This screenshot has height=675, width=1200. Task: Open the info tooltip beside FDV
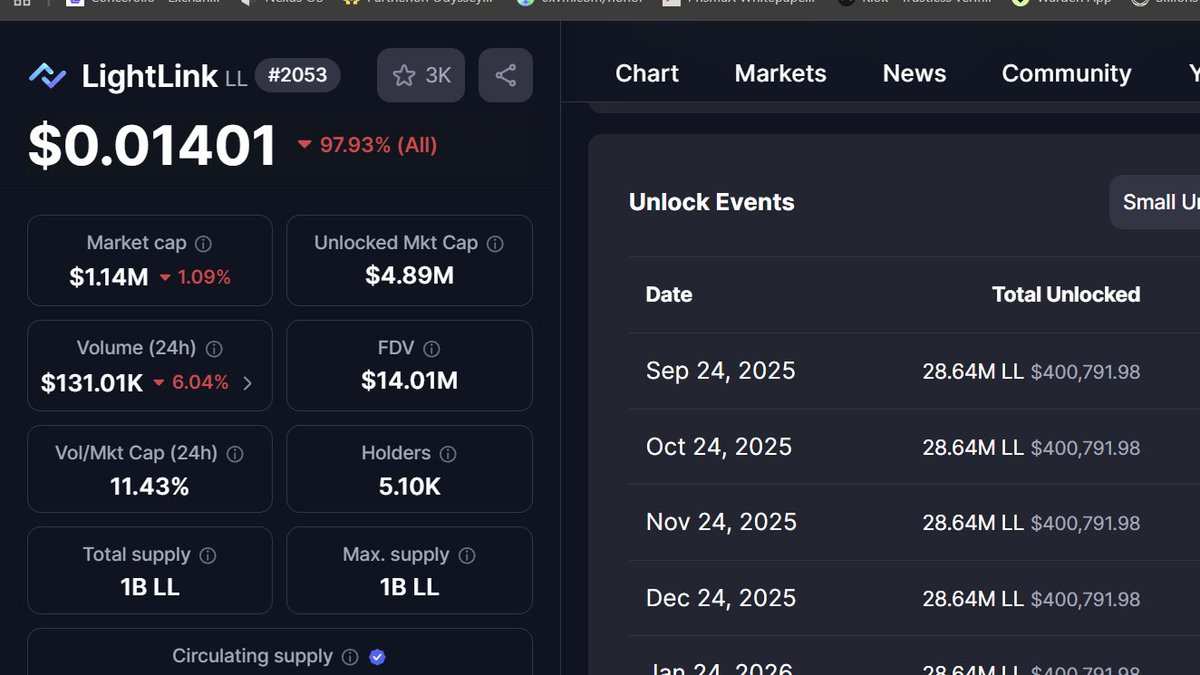pos(432,348)
